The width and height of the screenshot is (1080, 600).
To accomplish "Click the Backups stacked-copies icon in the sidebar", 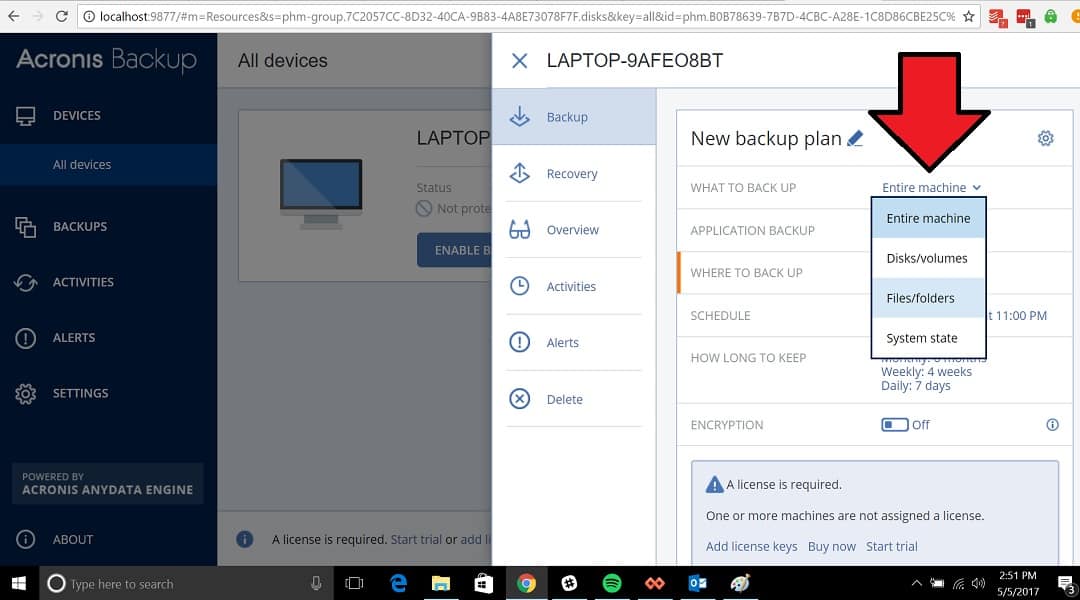I will pyautogui.click(x=25, y=227).
